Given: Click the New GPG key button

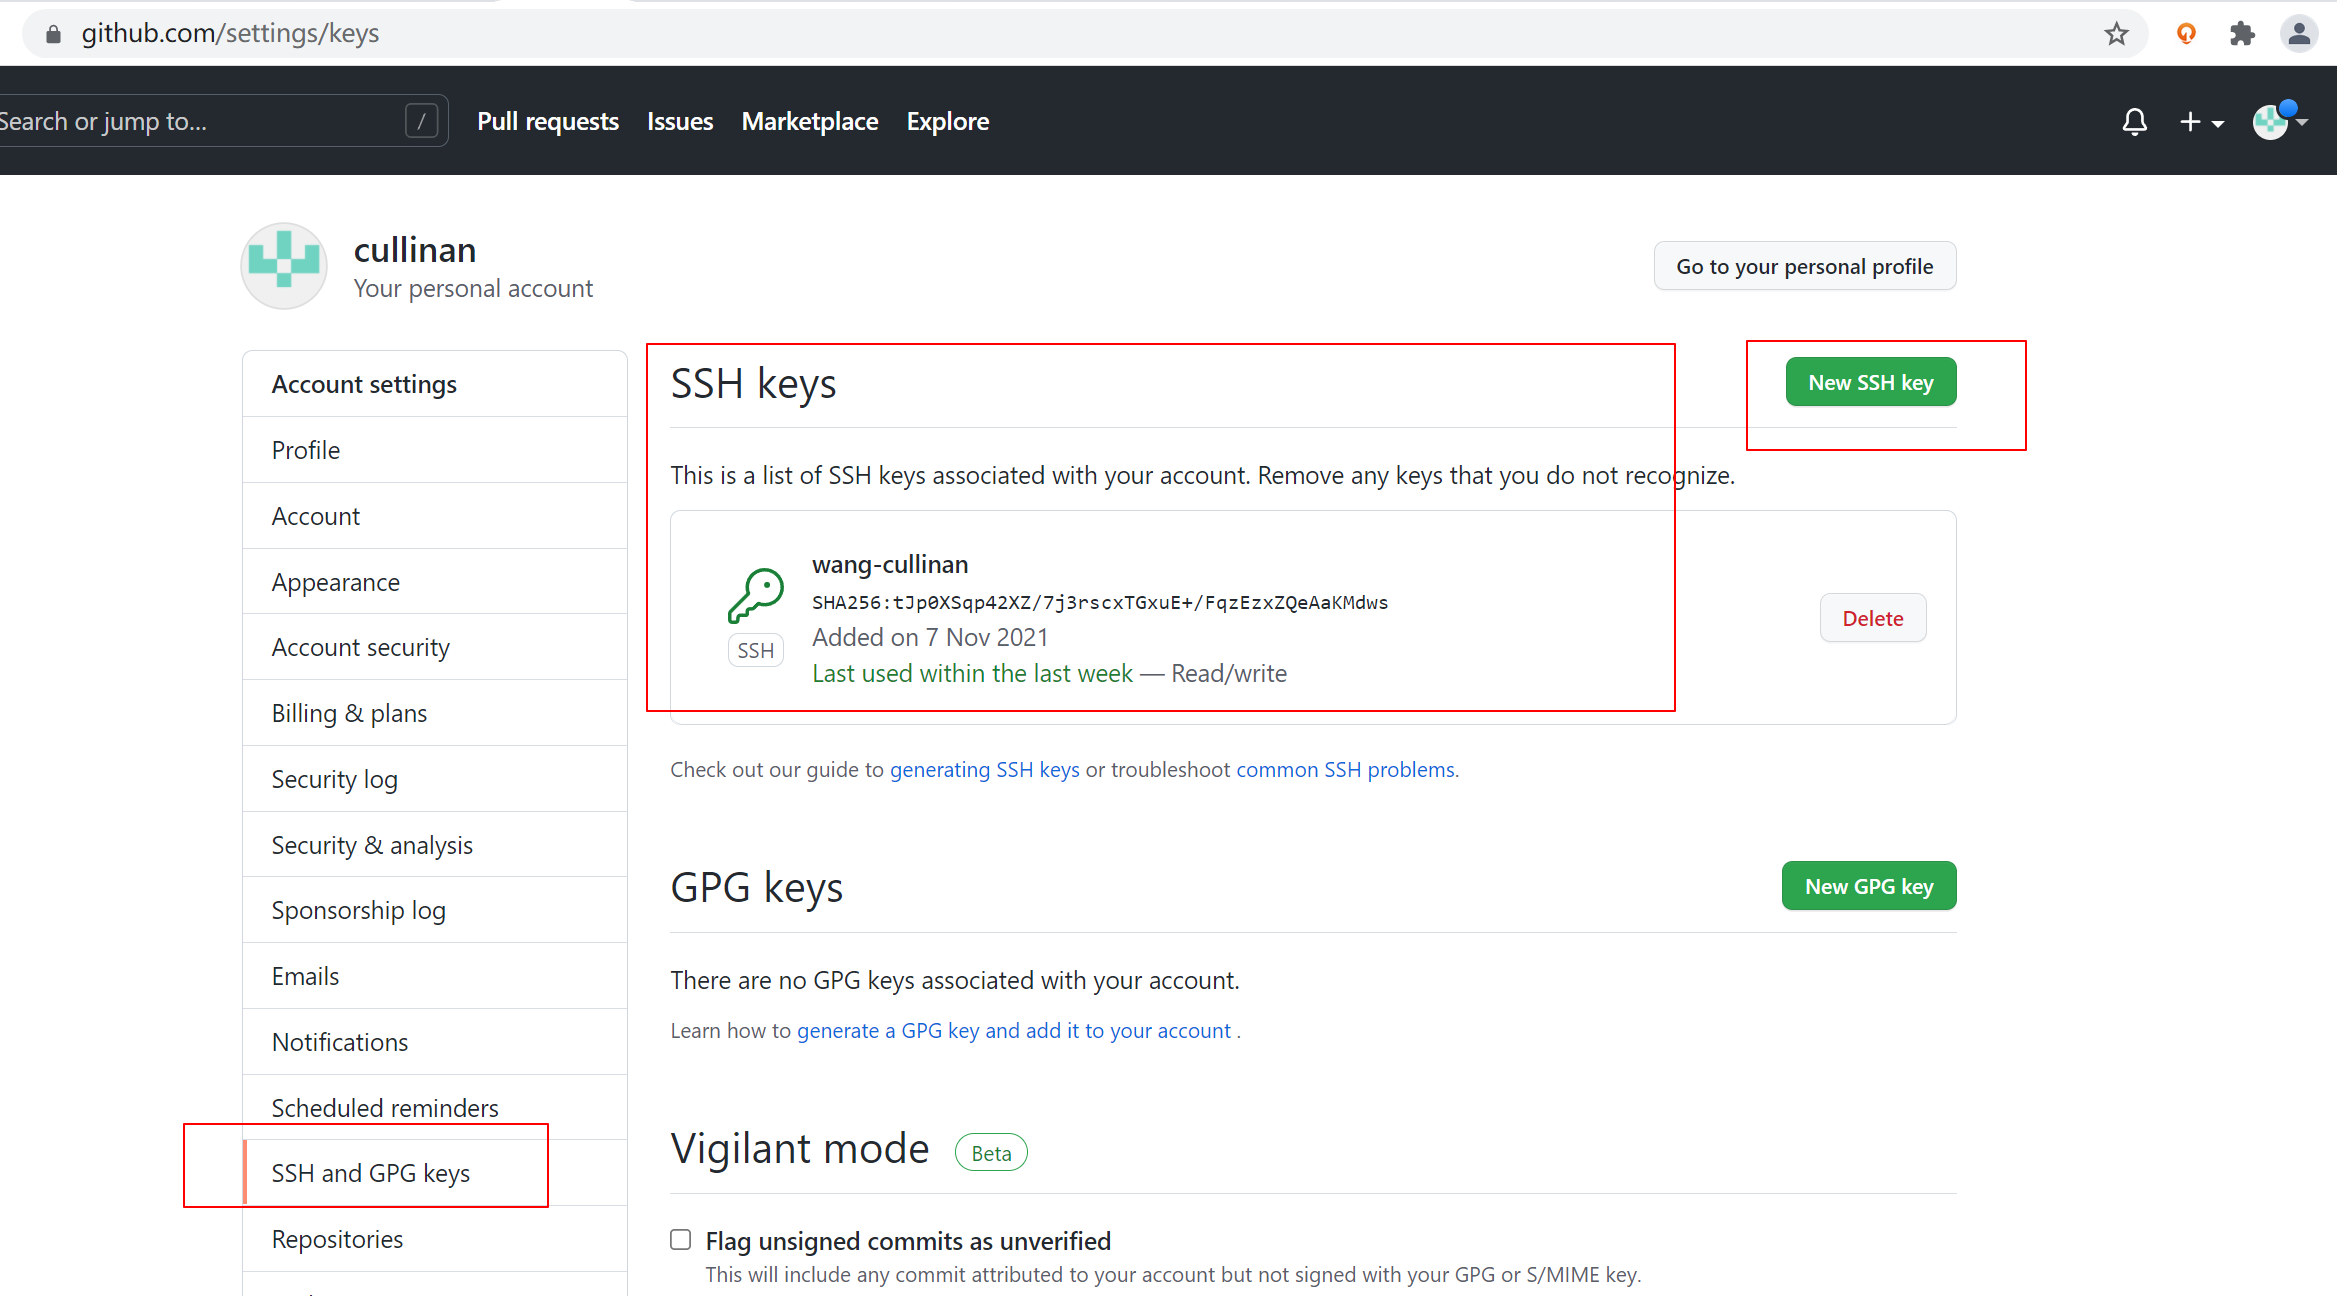Looking at the screenshot, I should 1869,886.
